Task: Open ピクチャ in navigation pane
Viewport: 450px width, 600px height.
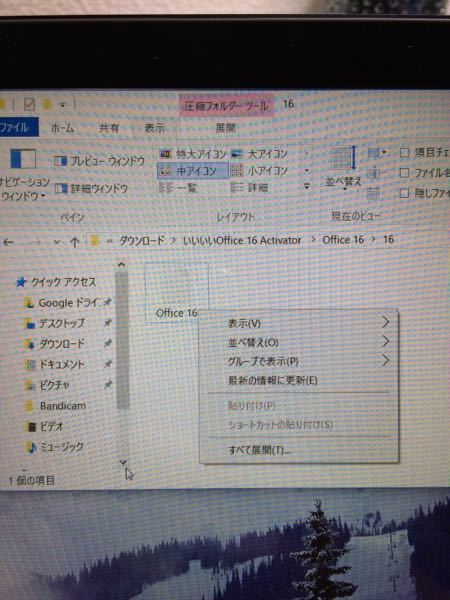Action: [47, 385]
